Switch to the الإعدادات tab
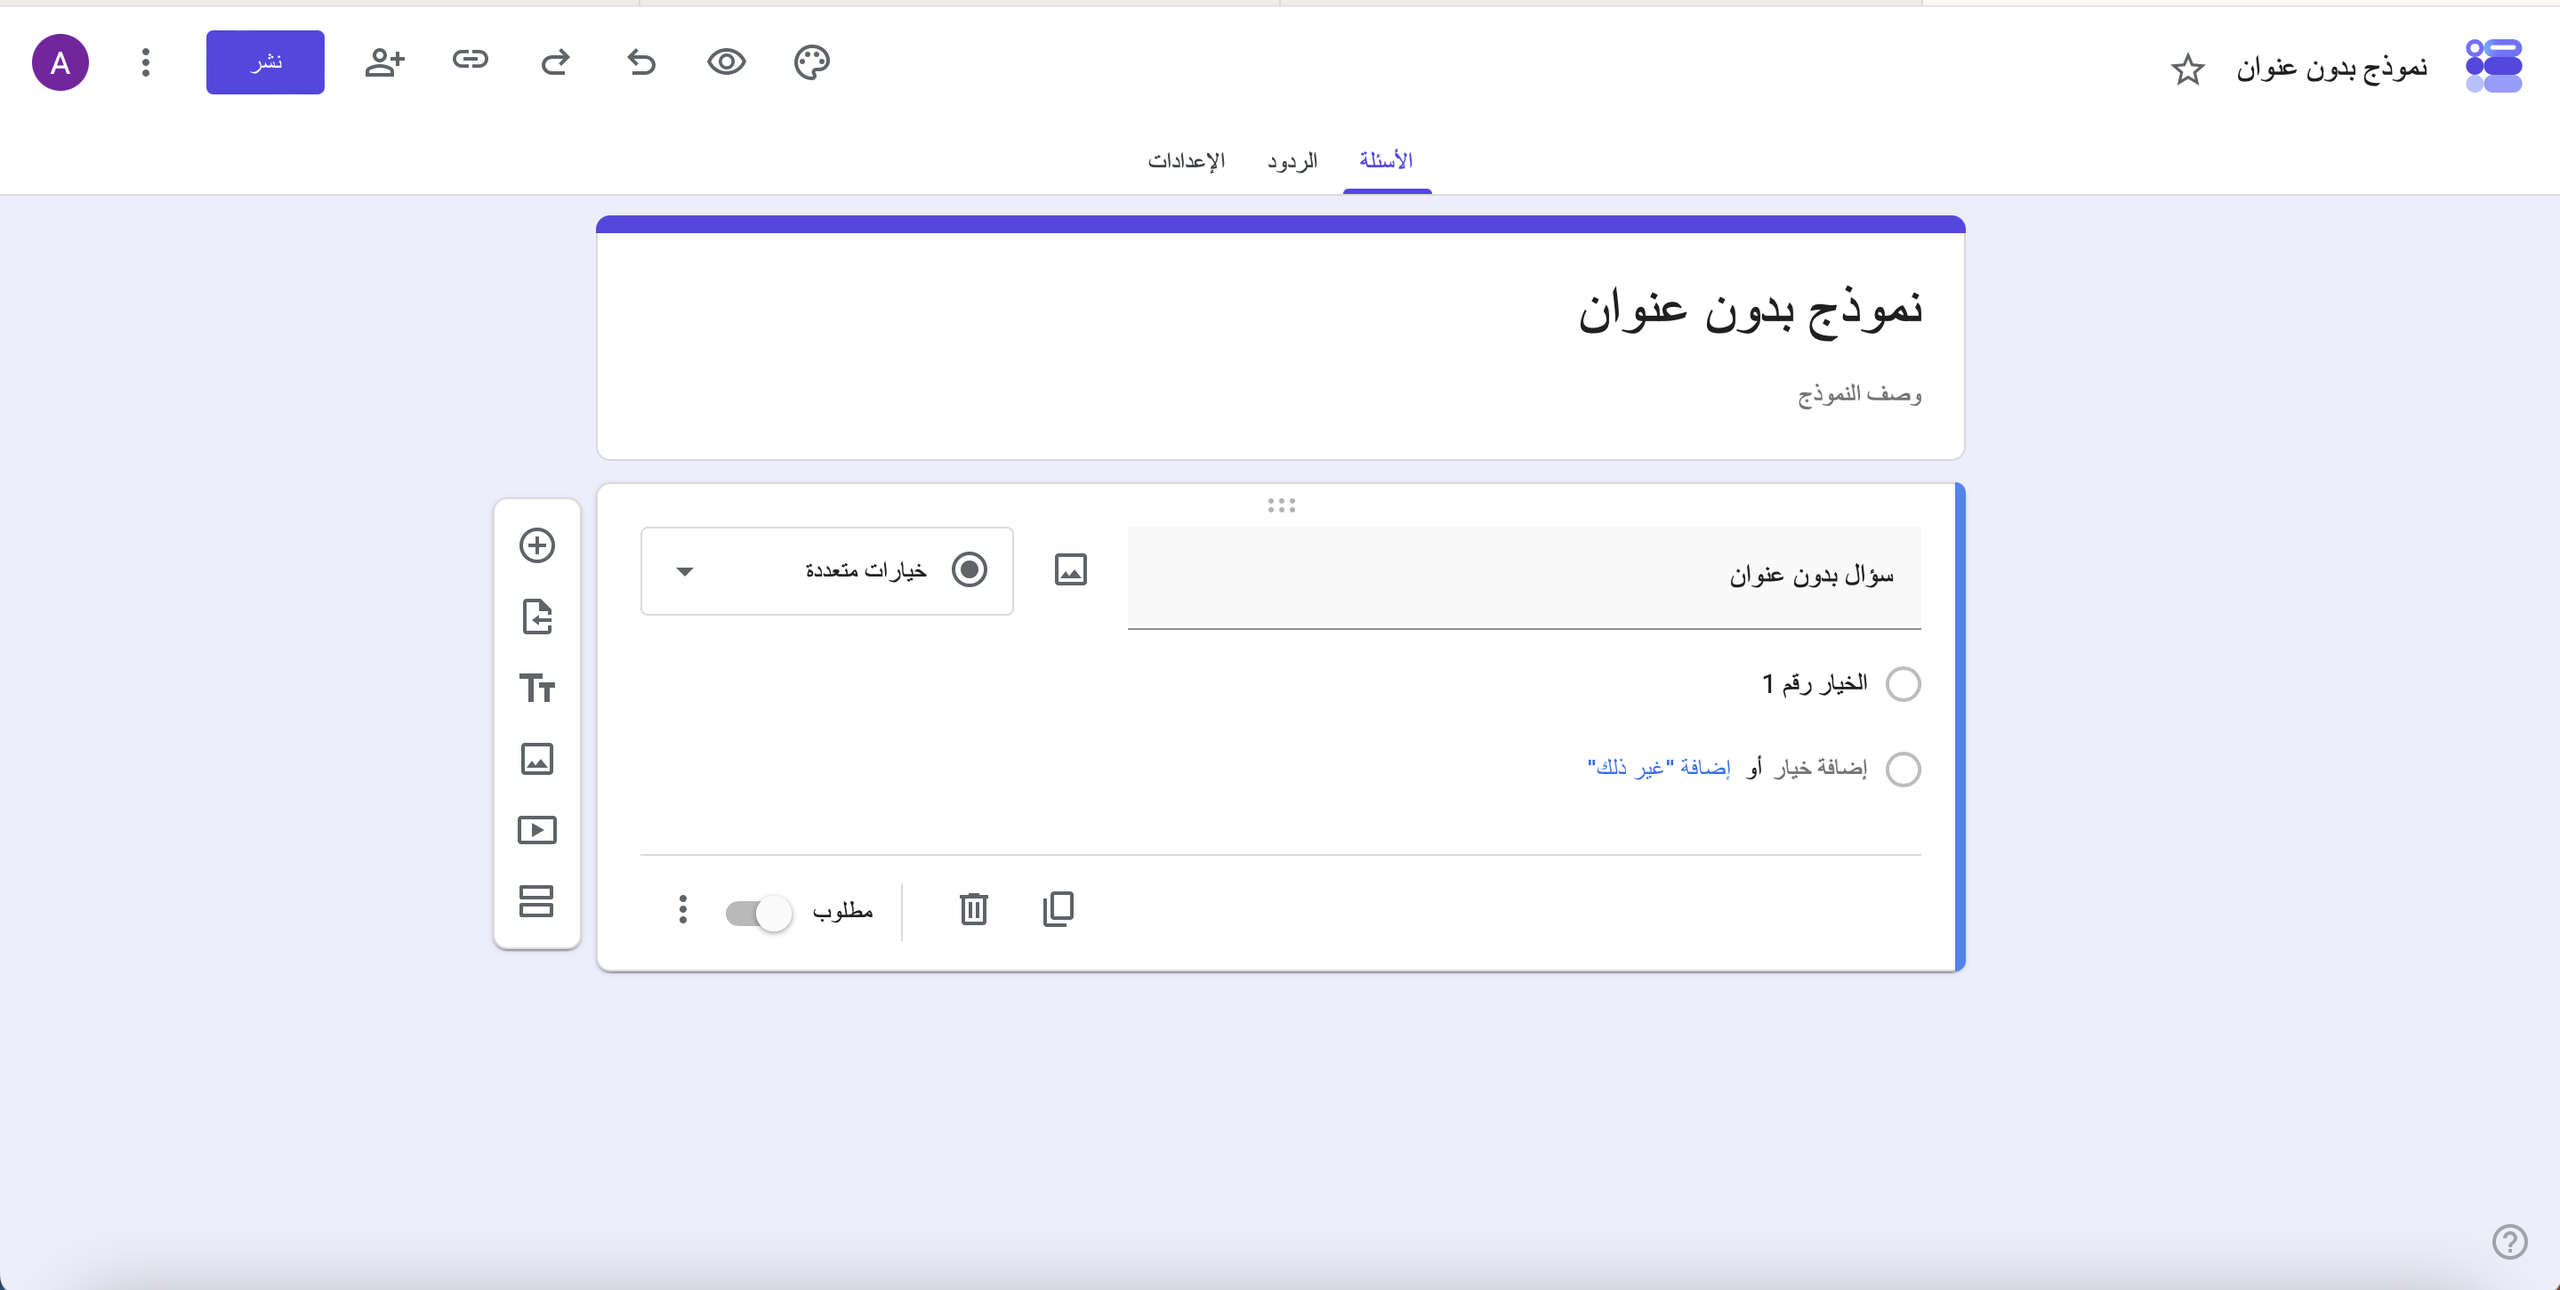 coord(1186,161)
